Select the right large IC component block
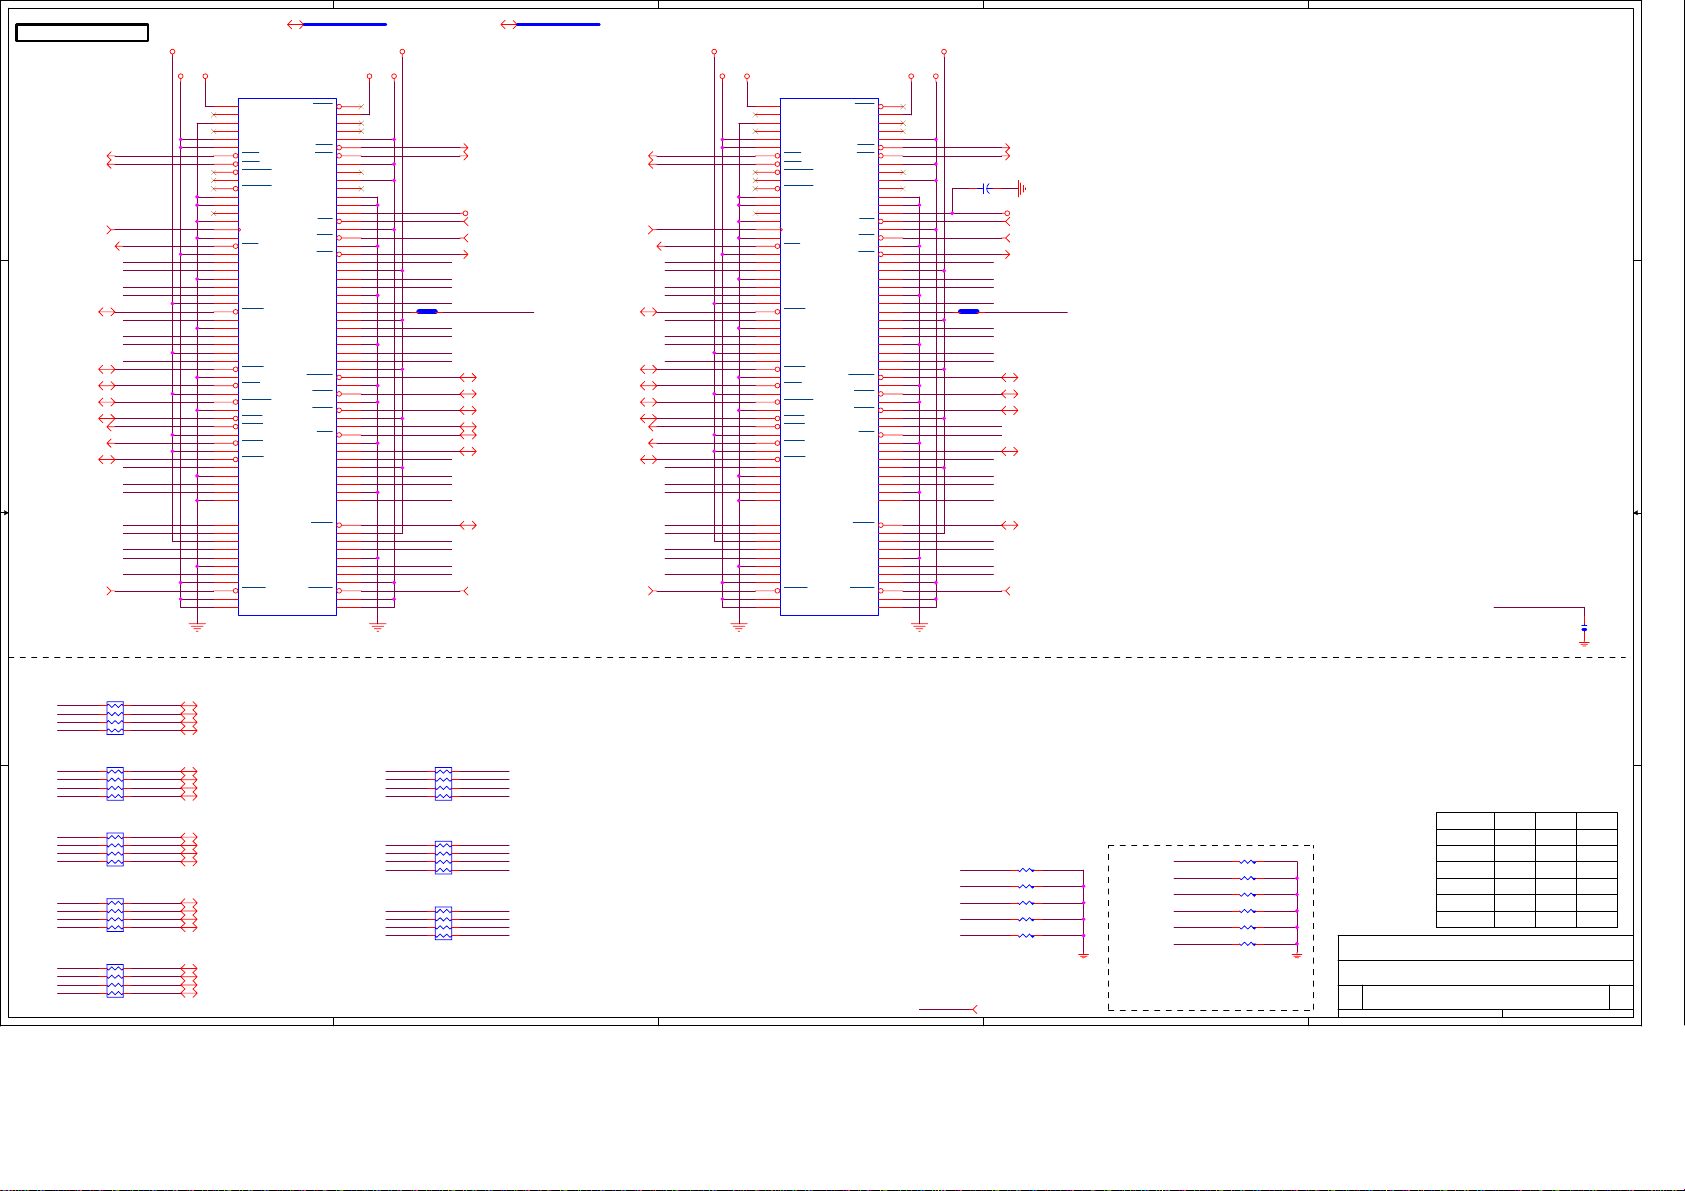The image size is (1685, 1191). [829, 356]
